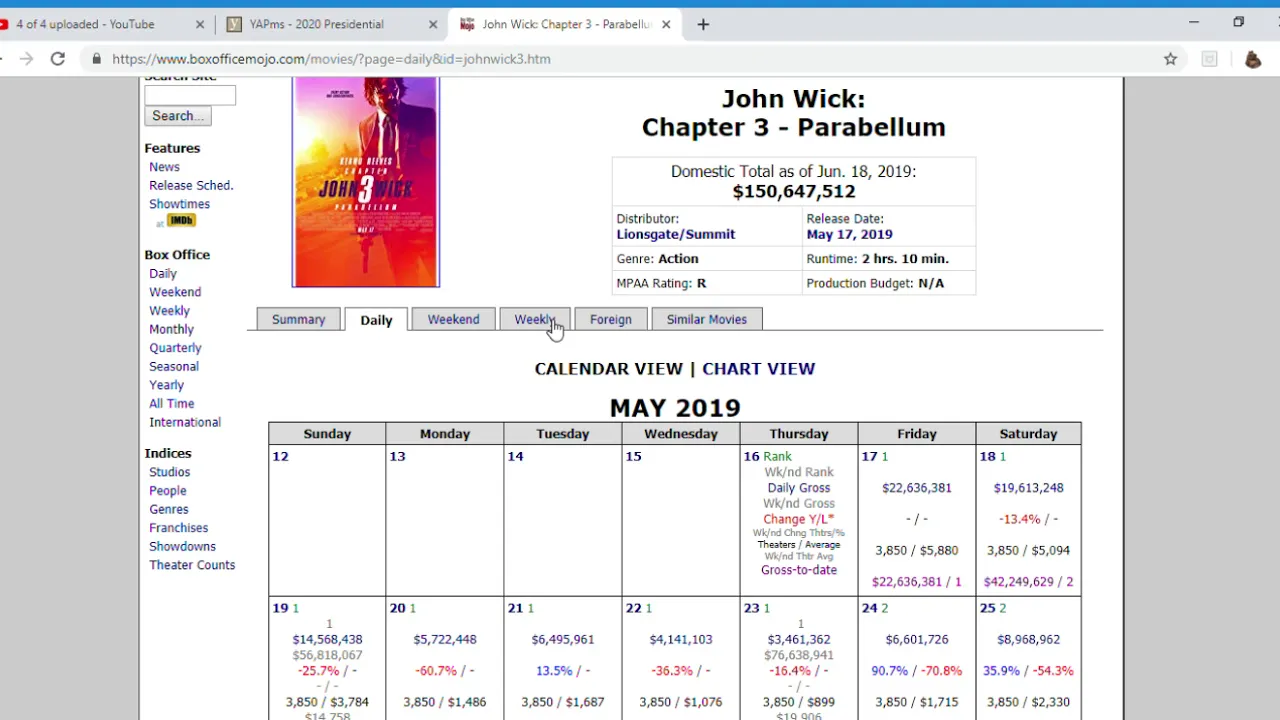1280x720 pixels.
Task: Open the Yearly box office link
Action: pyautogui.click(x=166, y=385)
